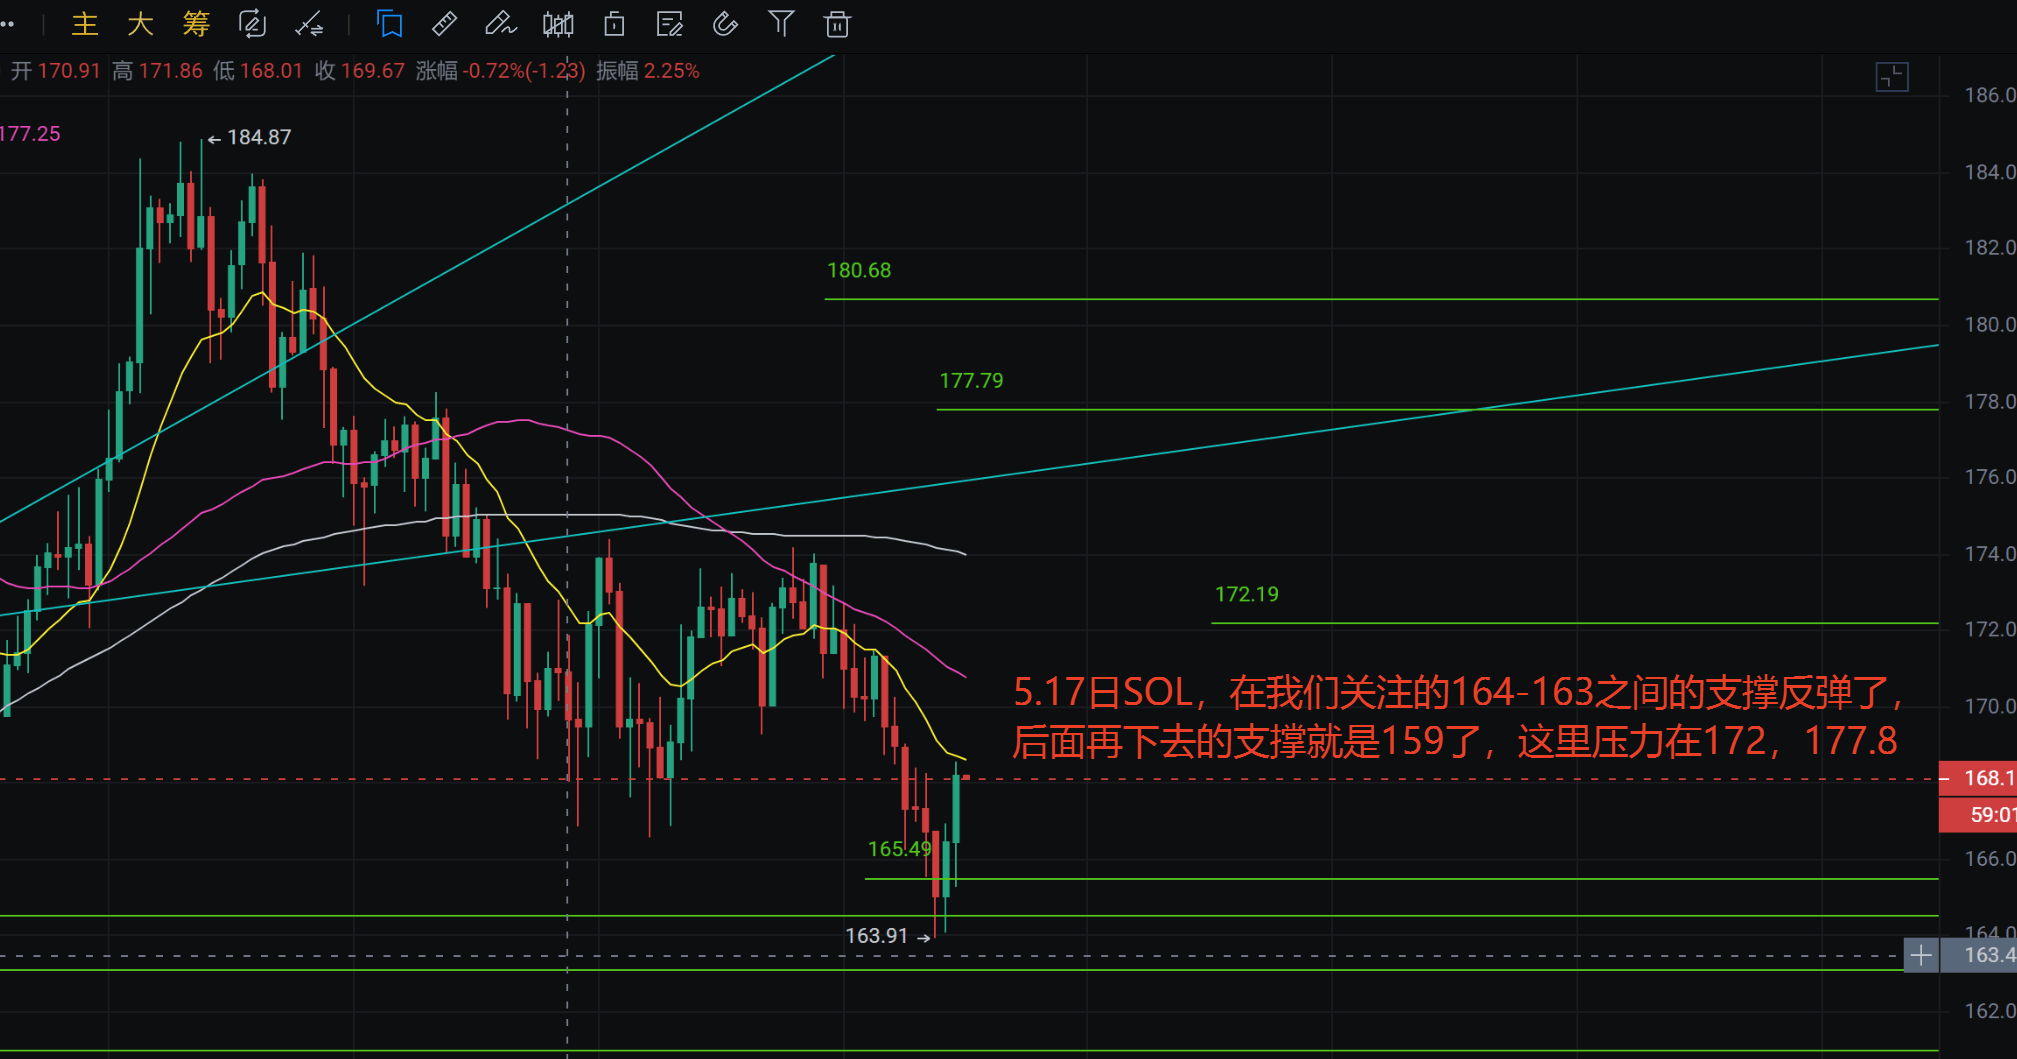Click the line swap drawing icon
Image resolution: width=2017 pixels, height=1059 pixels.
point(309,24)
